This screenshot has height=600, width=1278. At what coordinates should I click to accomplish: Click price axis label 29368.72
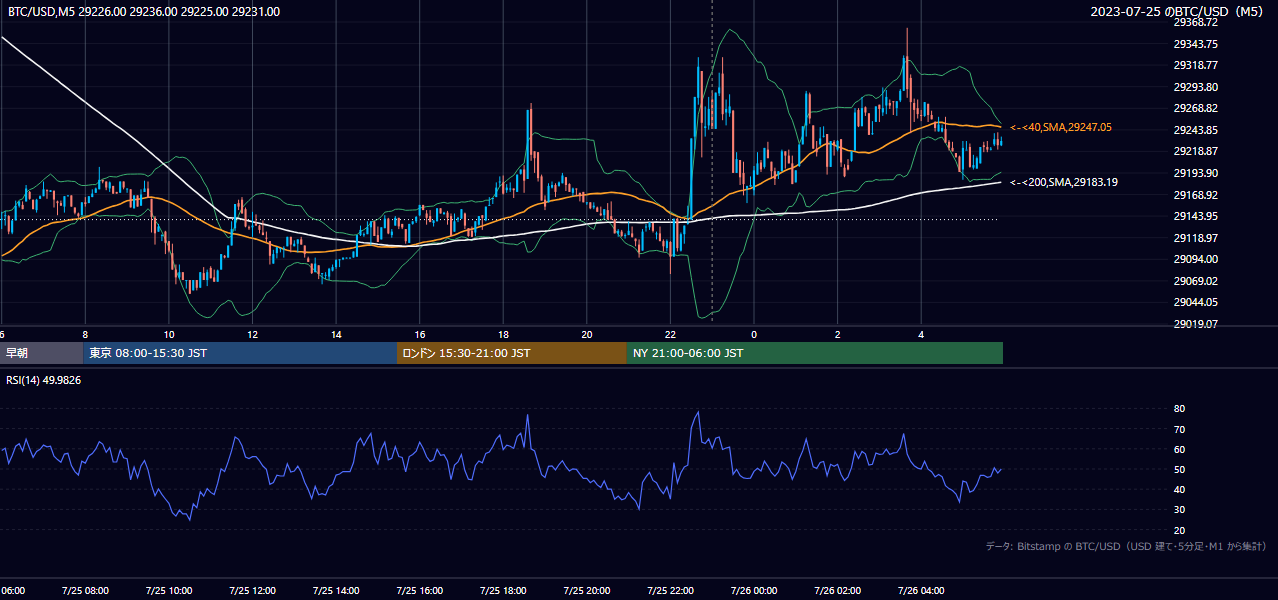coord(1196,22)
